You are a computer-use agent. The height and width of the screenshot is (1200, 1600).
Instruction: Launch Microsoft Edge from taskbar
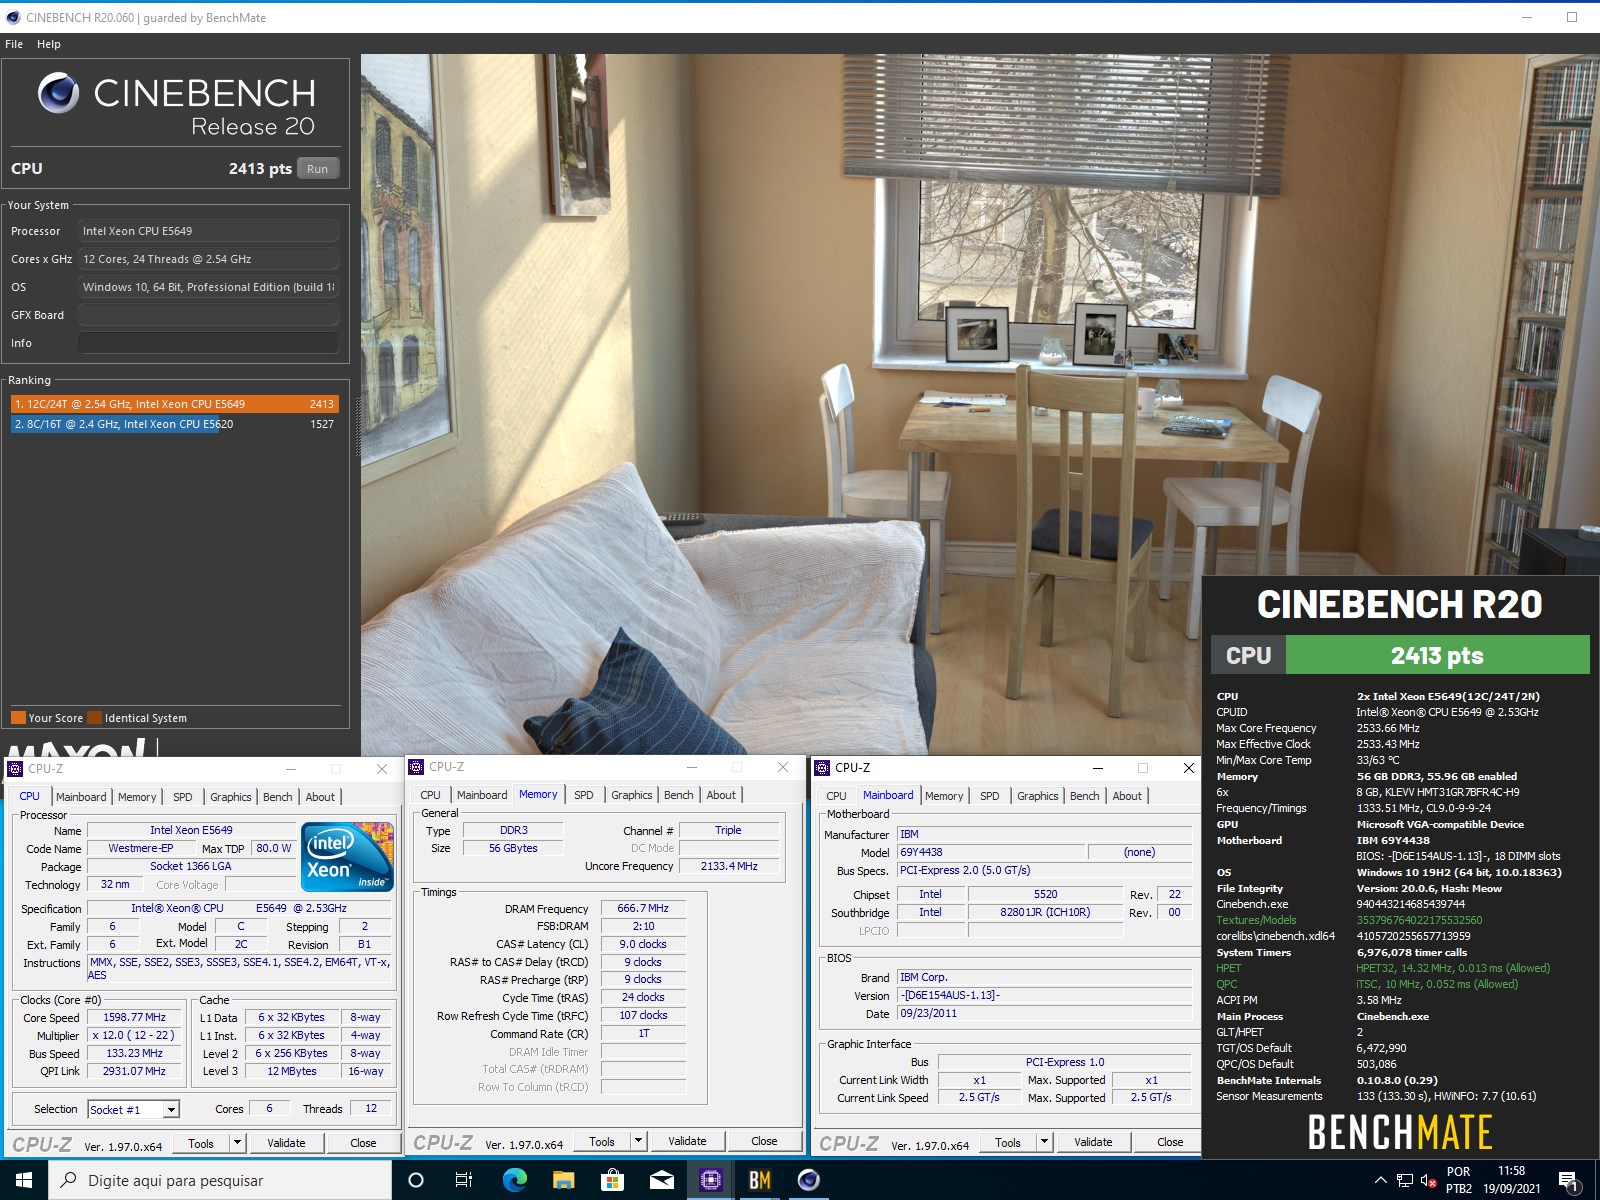tap(514, 1180)
